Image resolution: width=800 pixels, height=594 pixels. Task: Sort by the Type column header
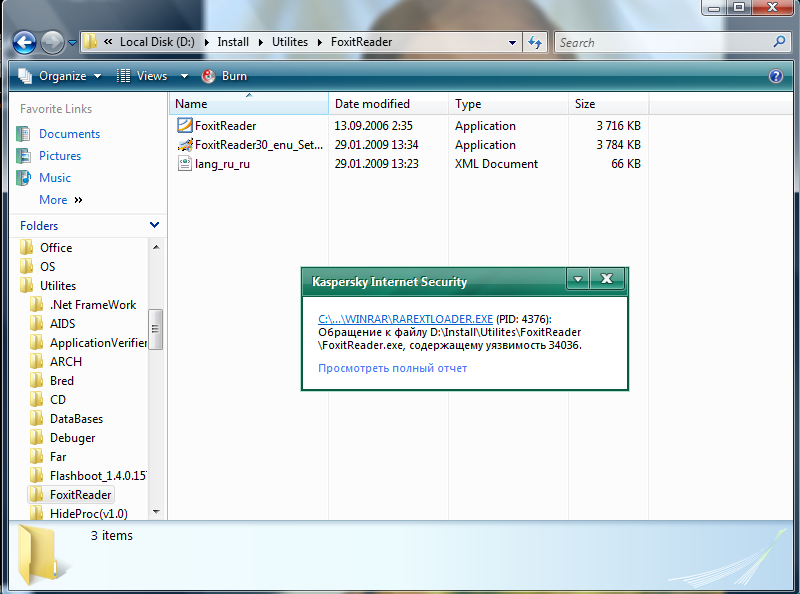coord(509,104)
